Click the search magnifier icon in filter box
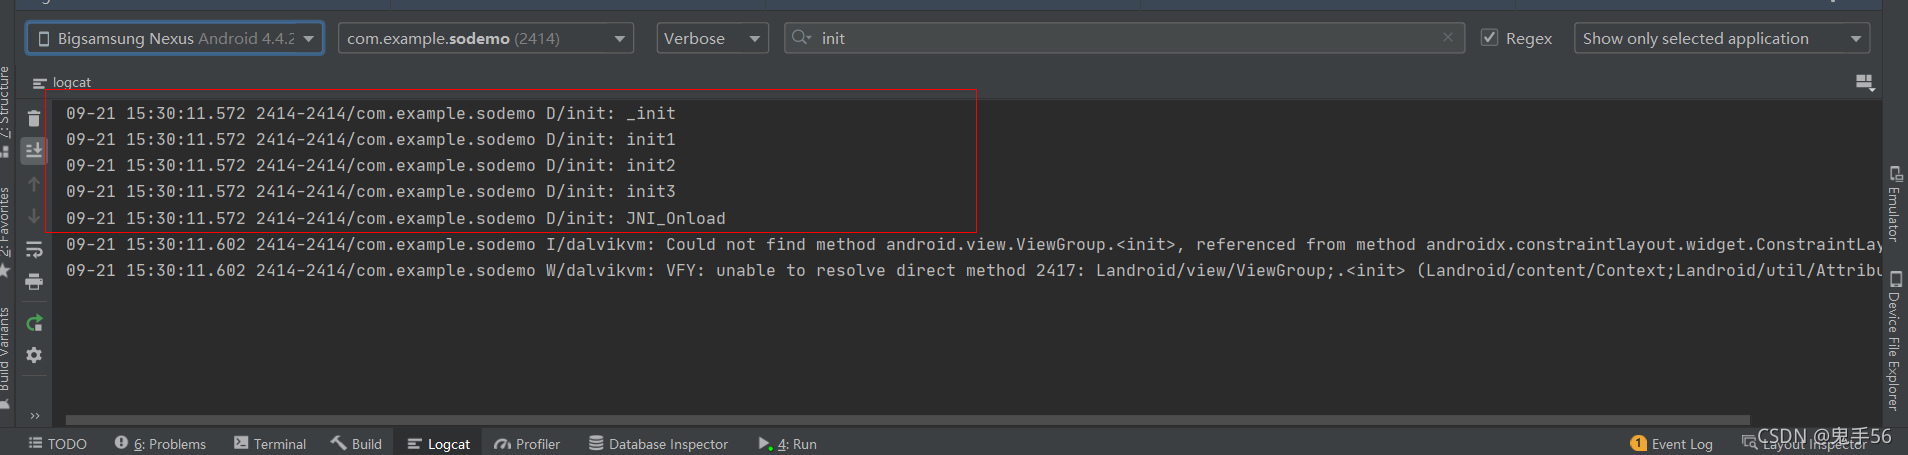 point(801,38)
